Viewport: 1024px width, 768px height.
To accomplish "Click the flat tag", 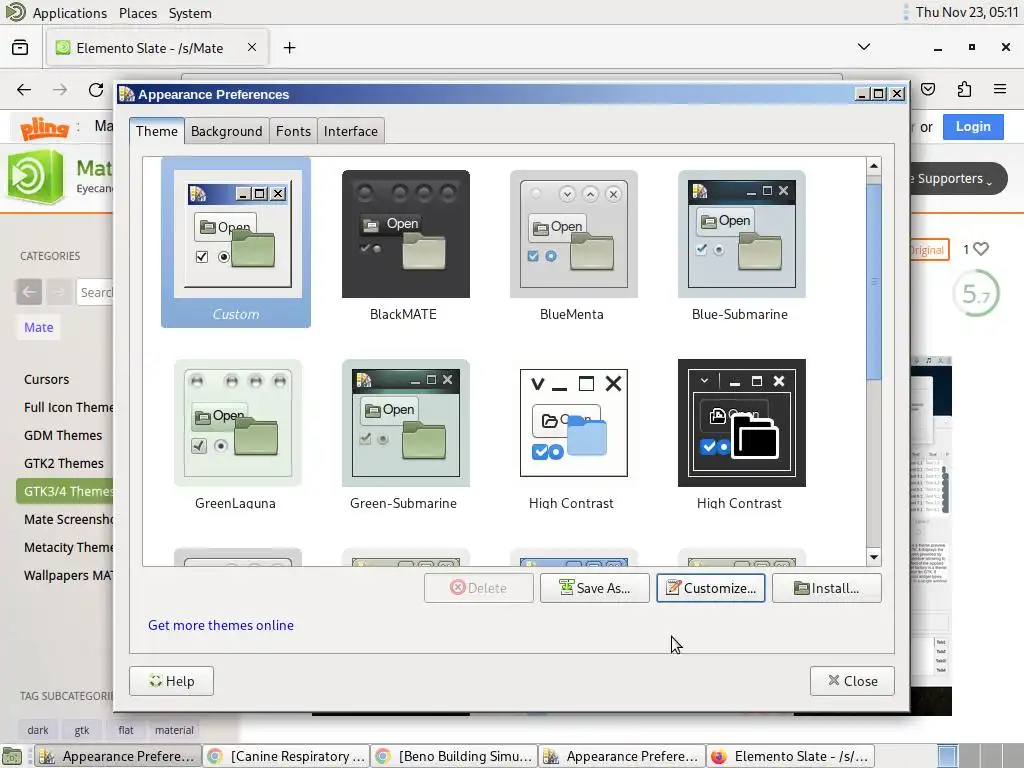I will click(x=126, y=730).
